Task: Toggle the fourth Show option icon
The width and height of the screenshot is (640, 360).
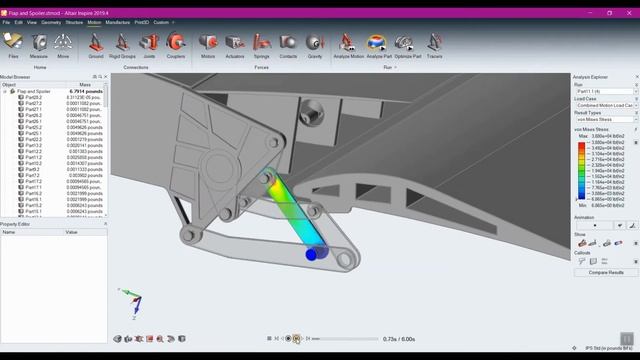Action: pyautogui.click(x=618, y=243)
